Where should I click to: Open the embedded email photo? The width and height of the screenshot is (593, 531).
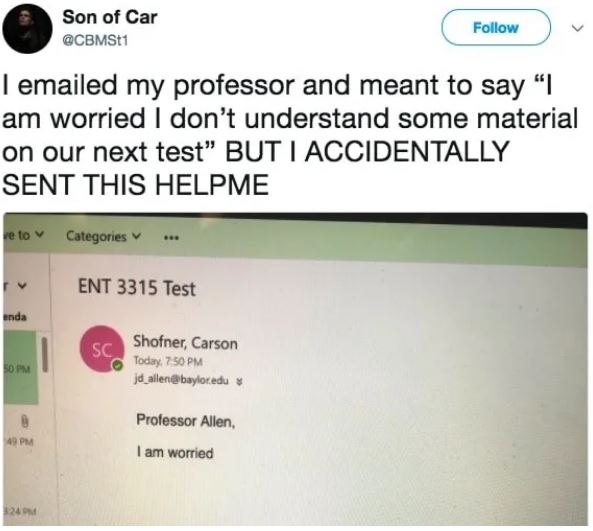295,369
